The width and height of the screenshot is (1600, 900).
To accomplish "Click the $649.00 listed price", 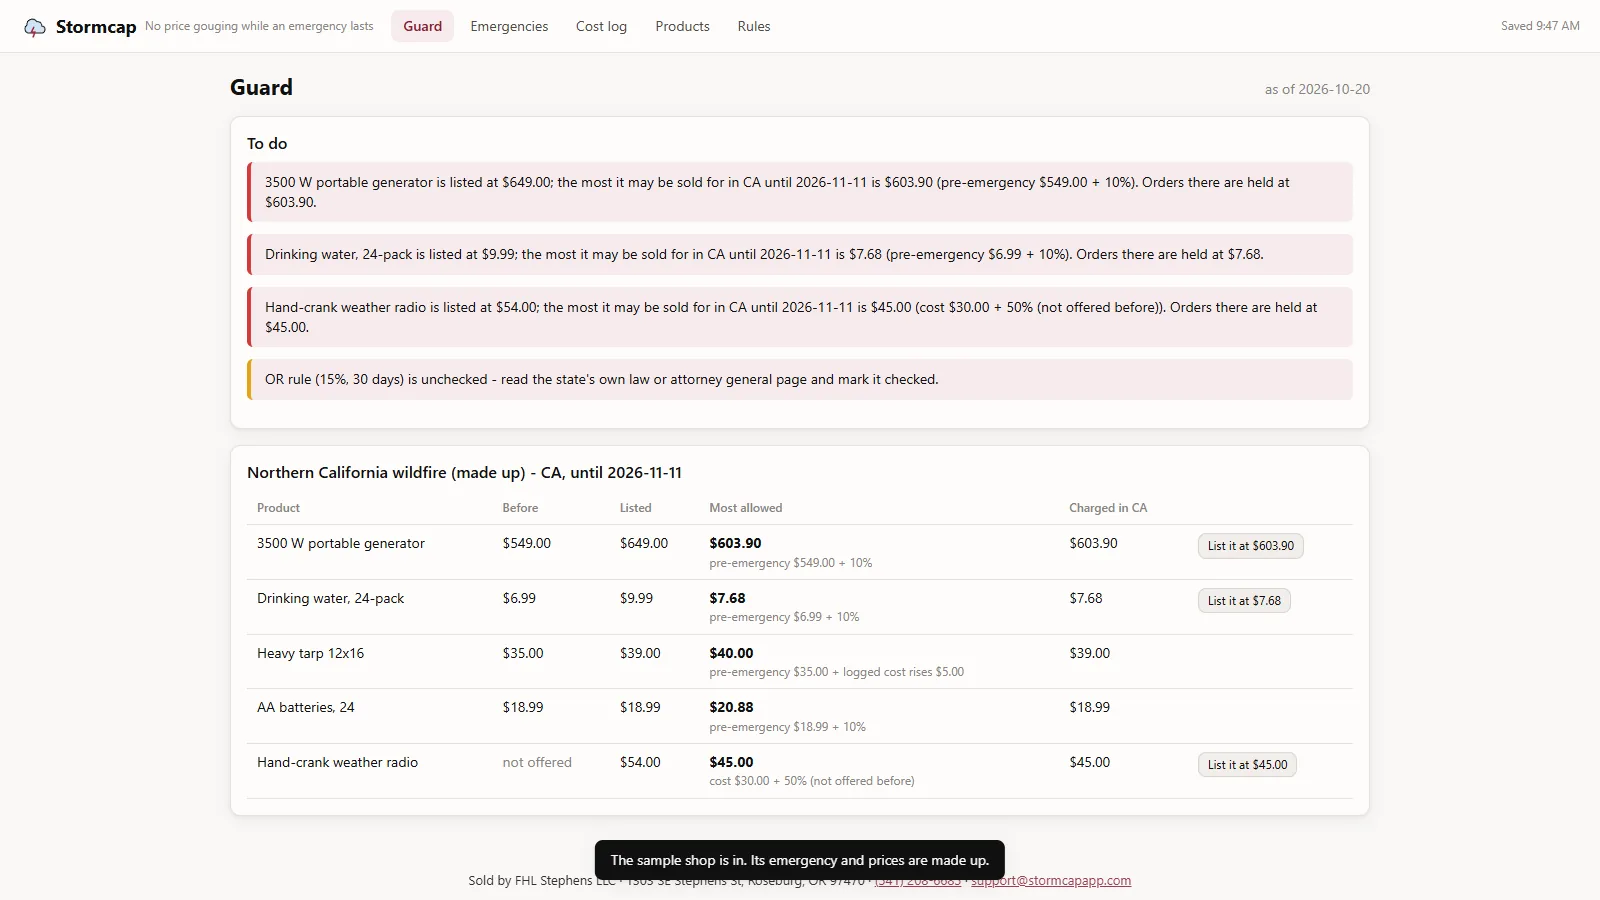I will coord(644,543).
